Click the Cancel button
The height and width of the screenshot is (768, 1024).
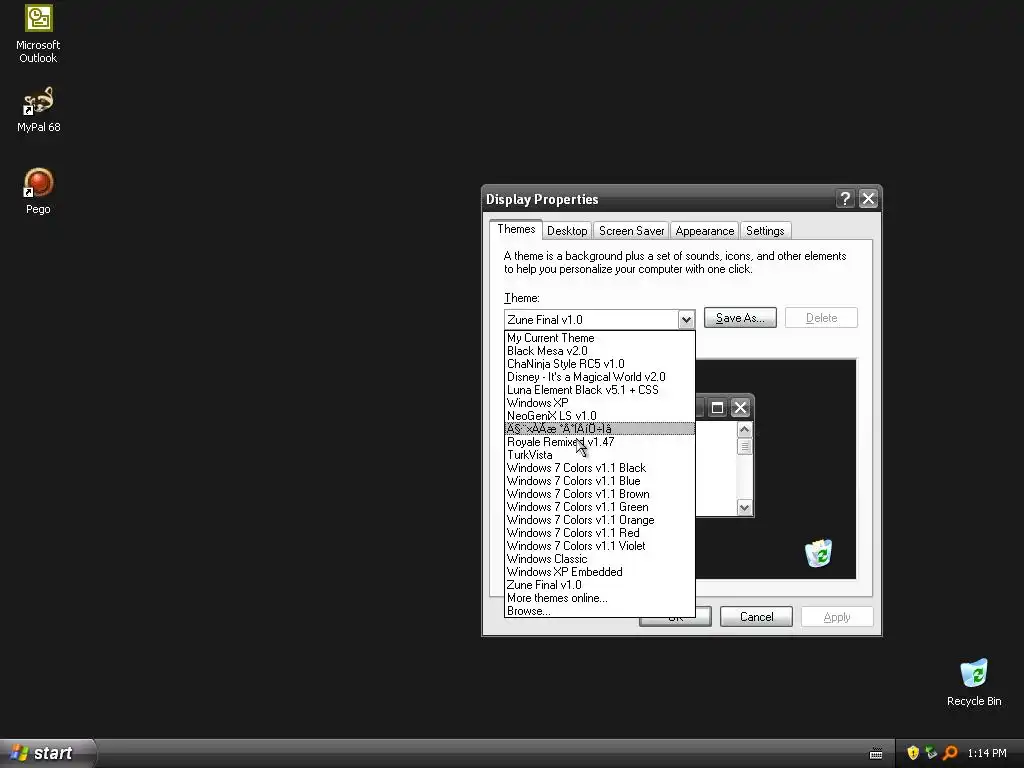pyautogui.click(x=756, y=616)
